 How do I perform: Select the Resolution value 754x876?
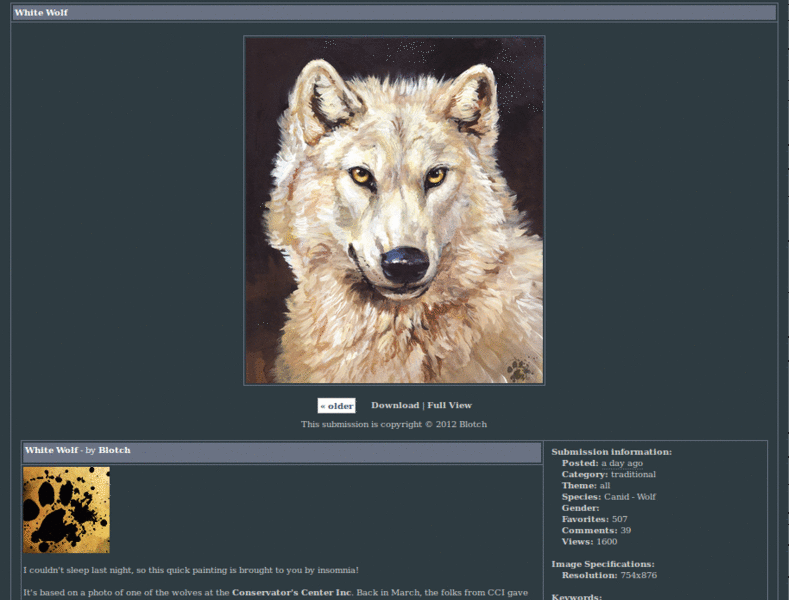pyautogui.click(x=639, y=576)
